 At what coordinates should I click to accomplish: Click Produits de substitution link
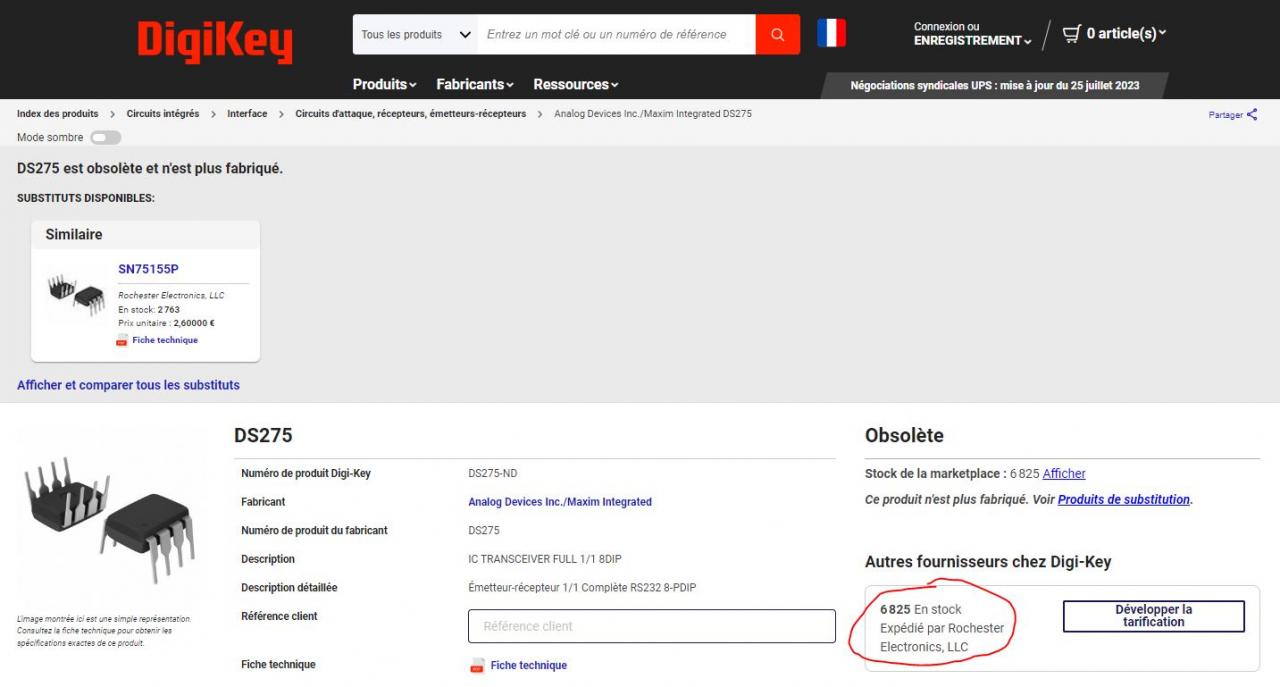tap(1124, 500)
